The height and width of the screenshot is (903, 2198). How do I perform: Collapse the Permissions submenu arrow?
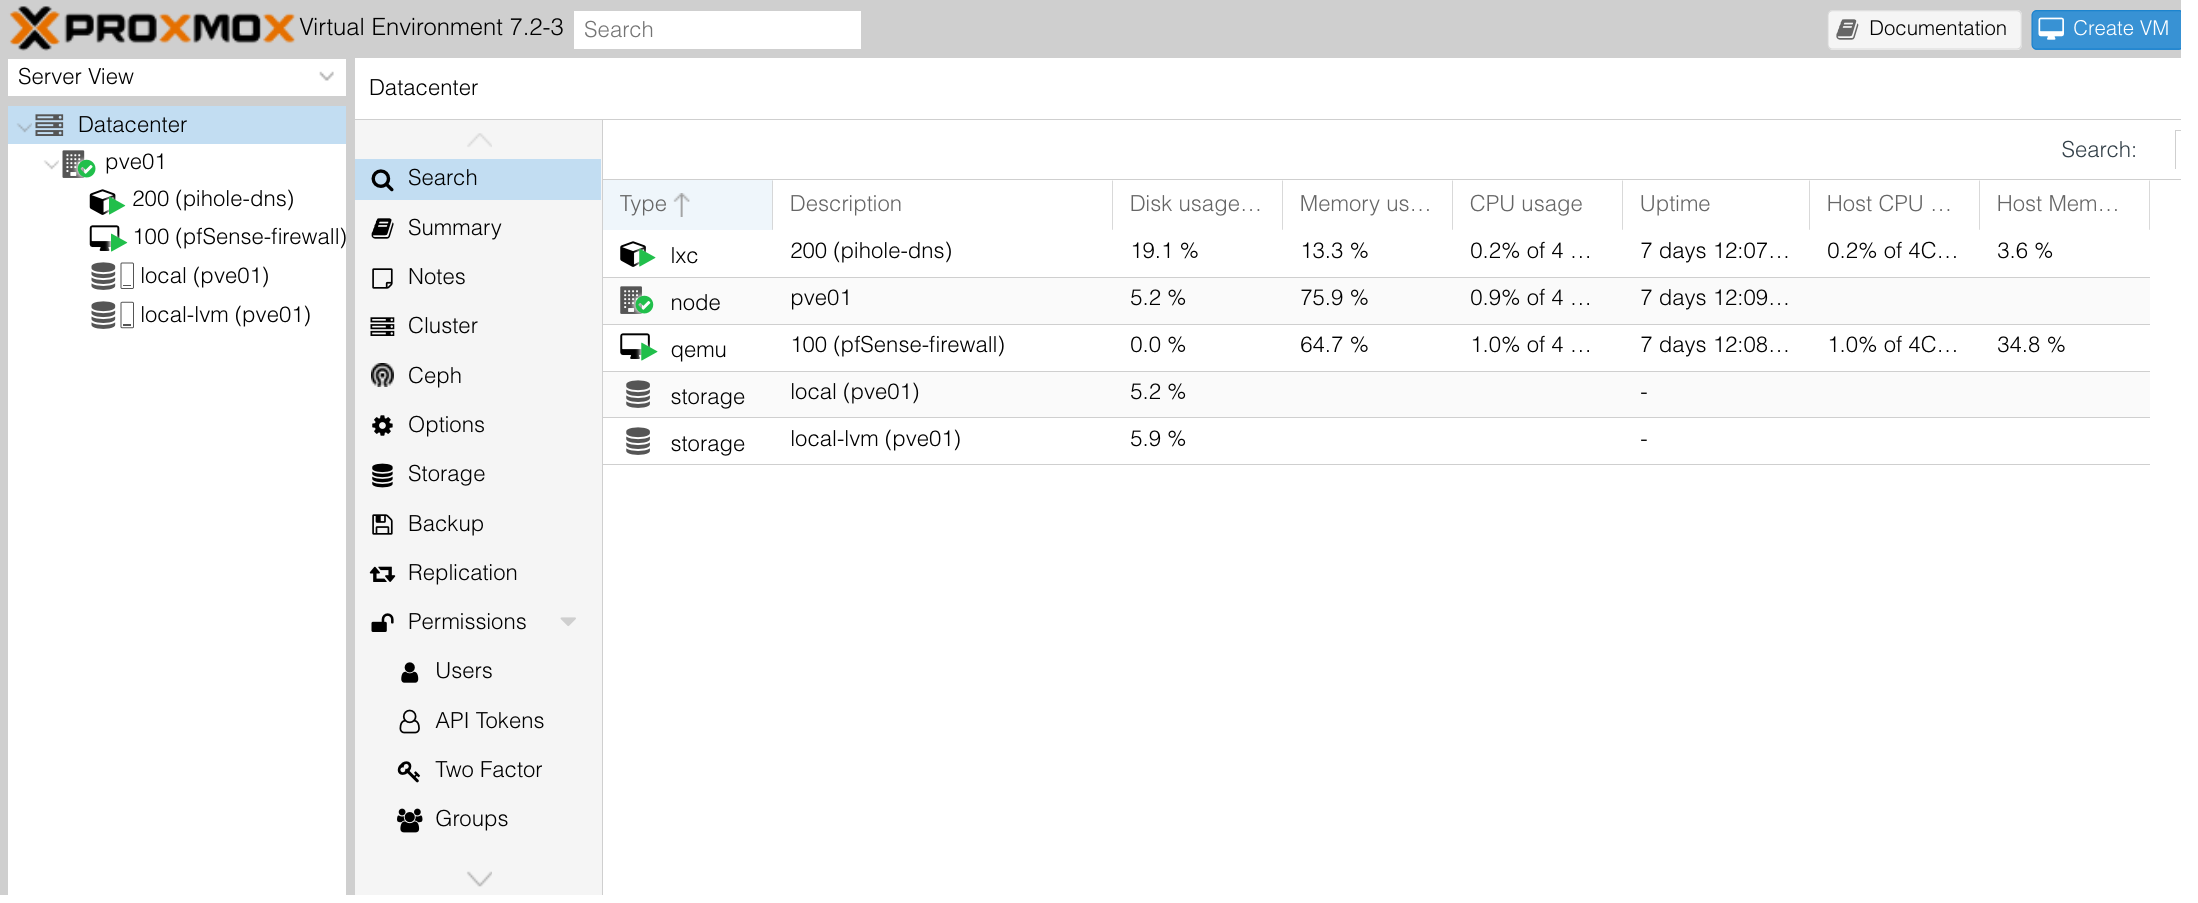coord(569,622)
